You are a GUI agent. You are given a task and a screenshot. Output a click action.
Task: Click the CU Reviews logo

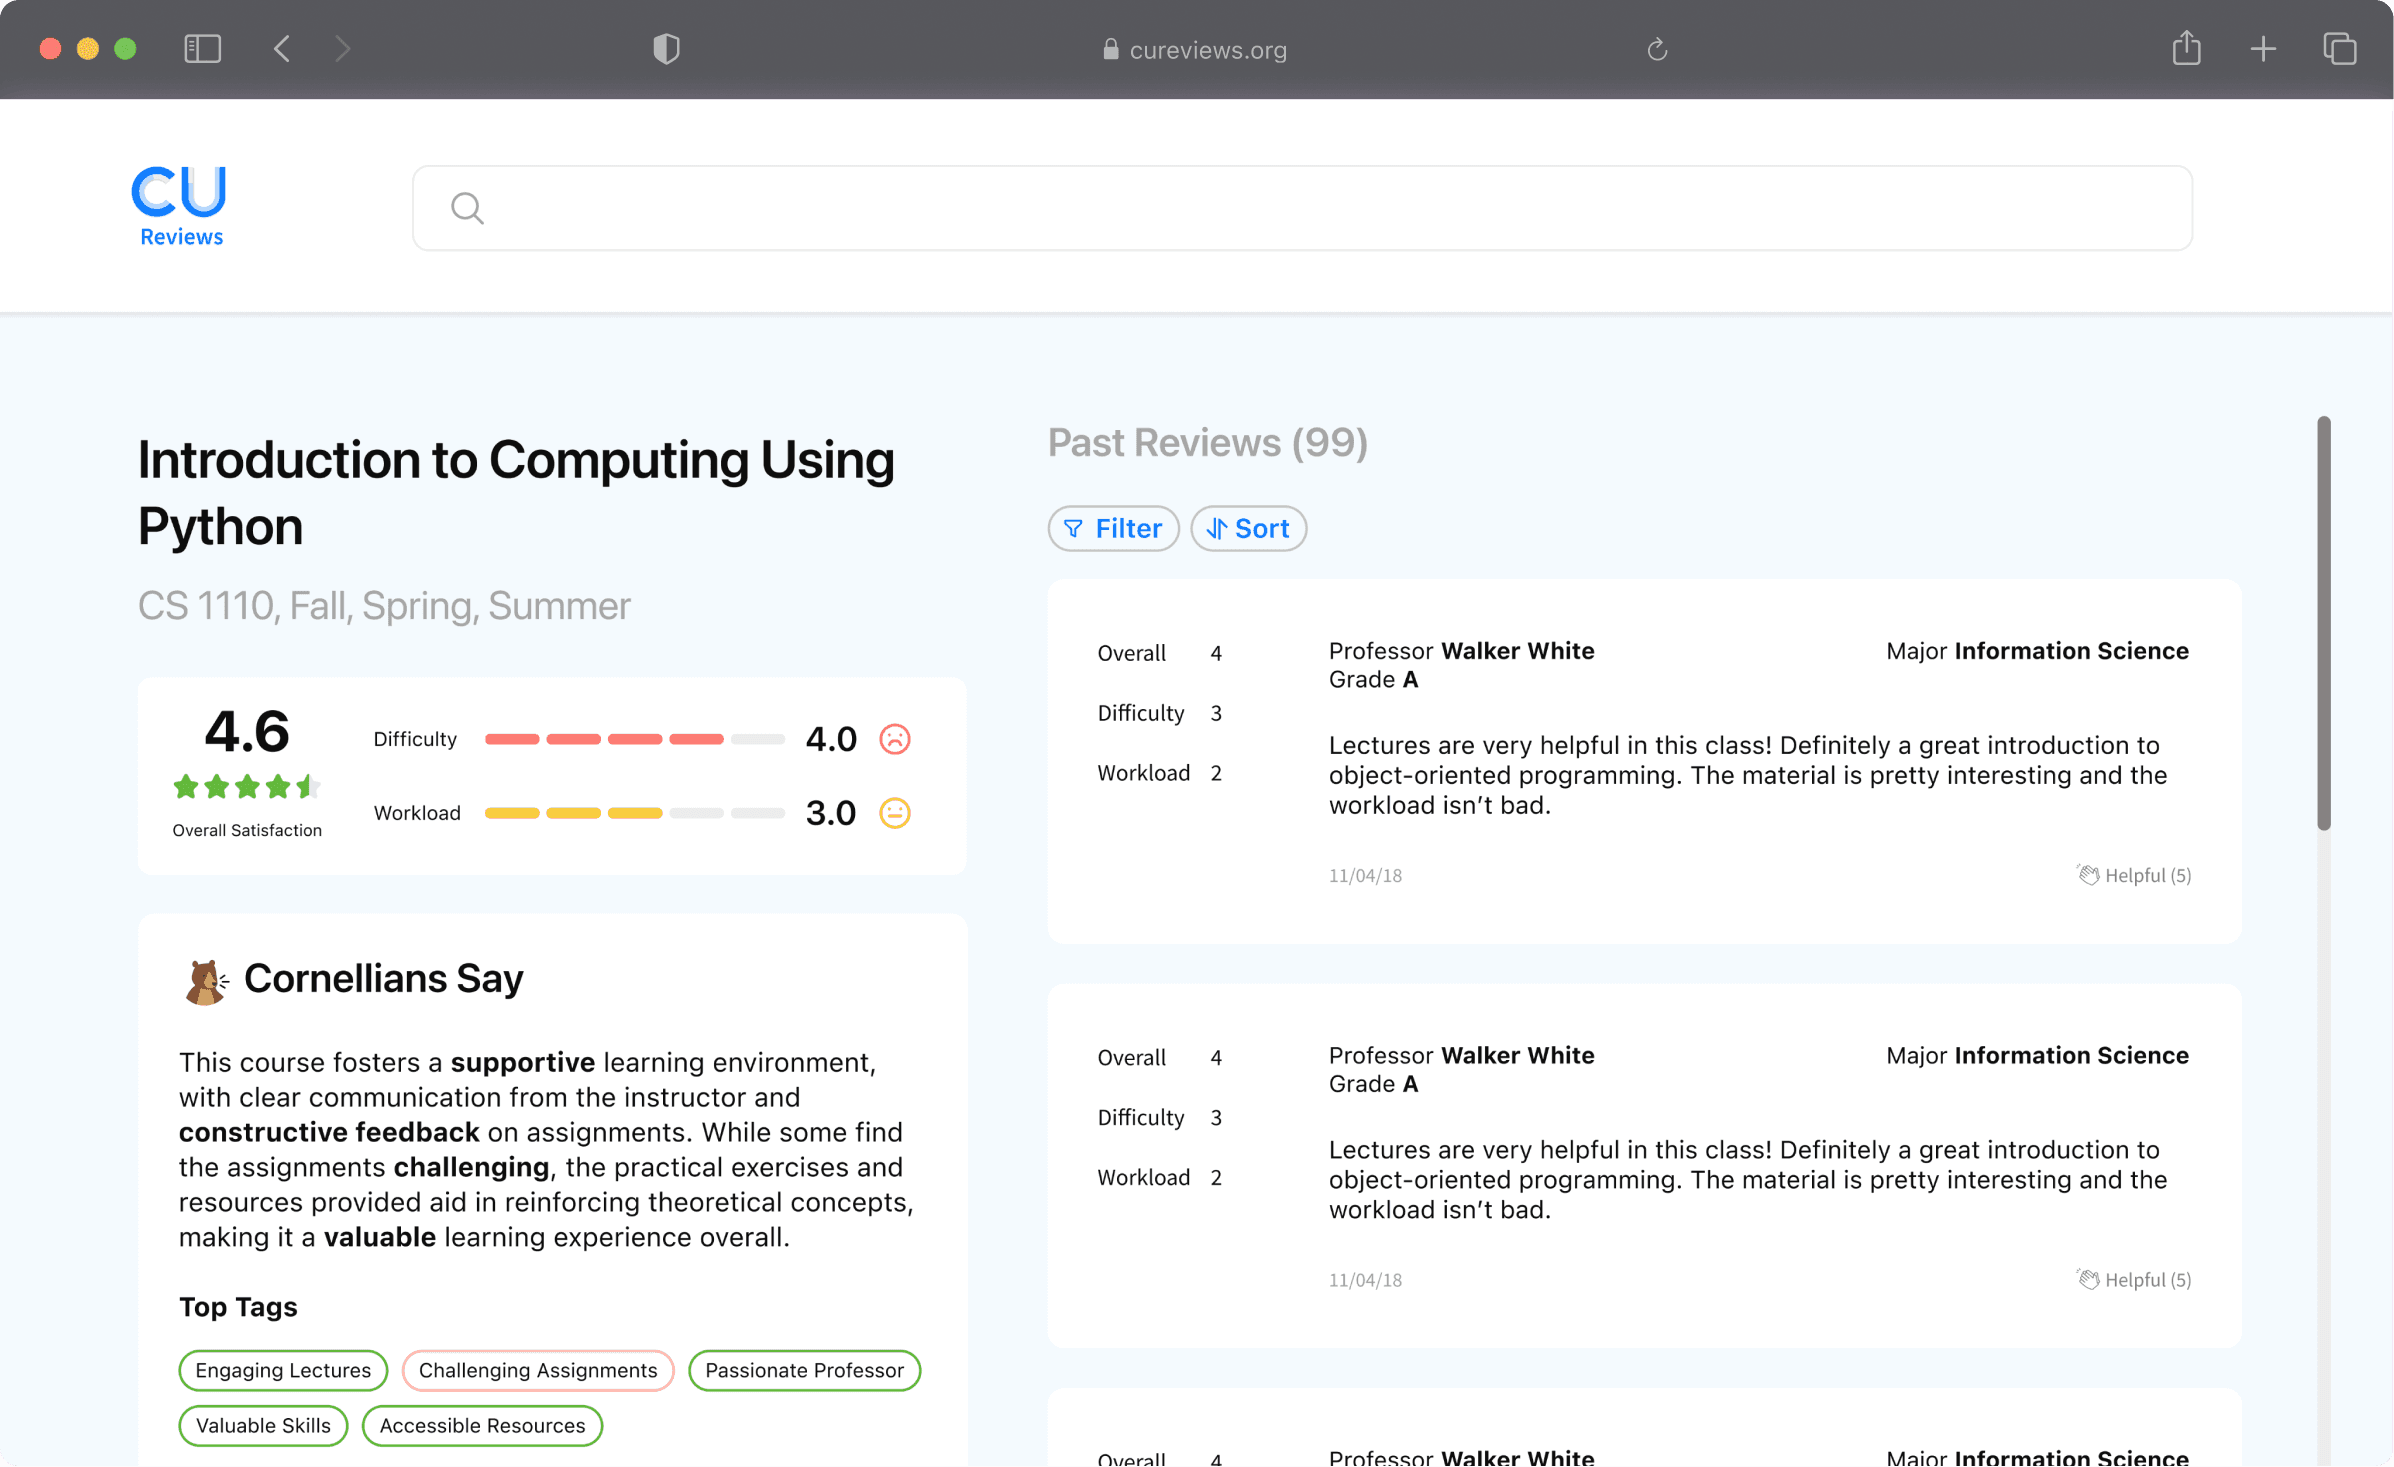point(180,206)
